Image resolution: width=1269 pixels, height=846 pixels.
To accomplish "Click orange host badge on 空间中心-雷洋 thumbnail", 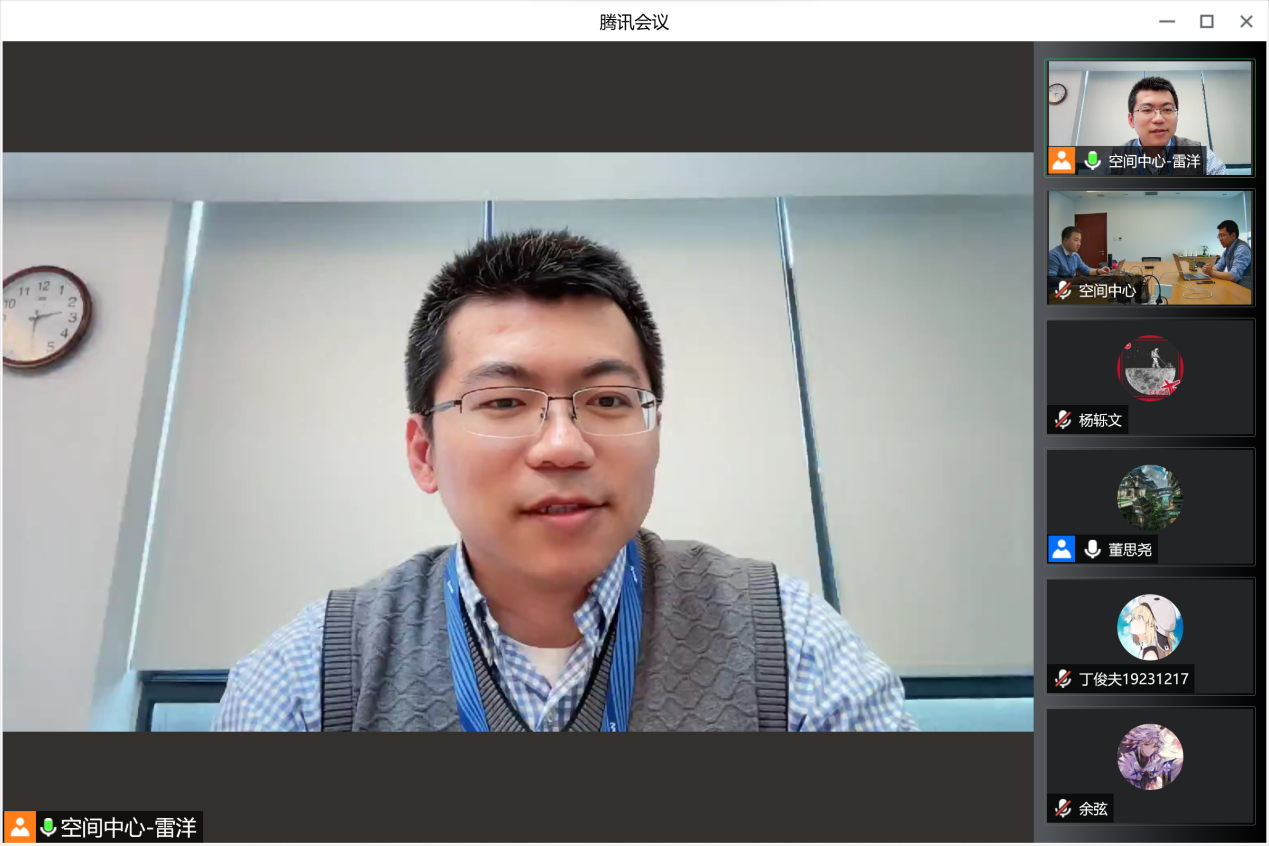I will tap(1061, 160).
